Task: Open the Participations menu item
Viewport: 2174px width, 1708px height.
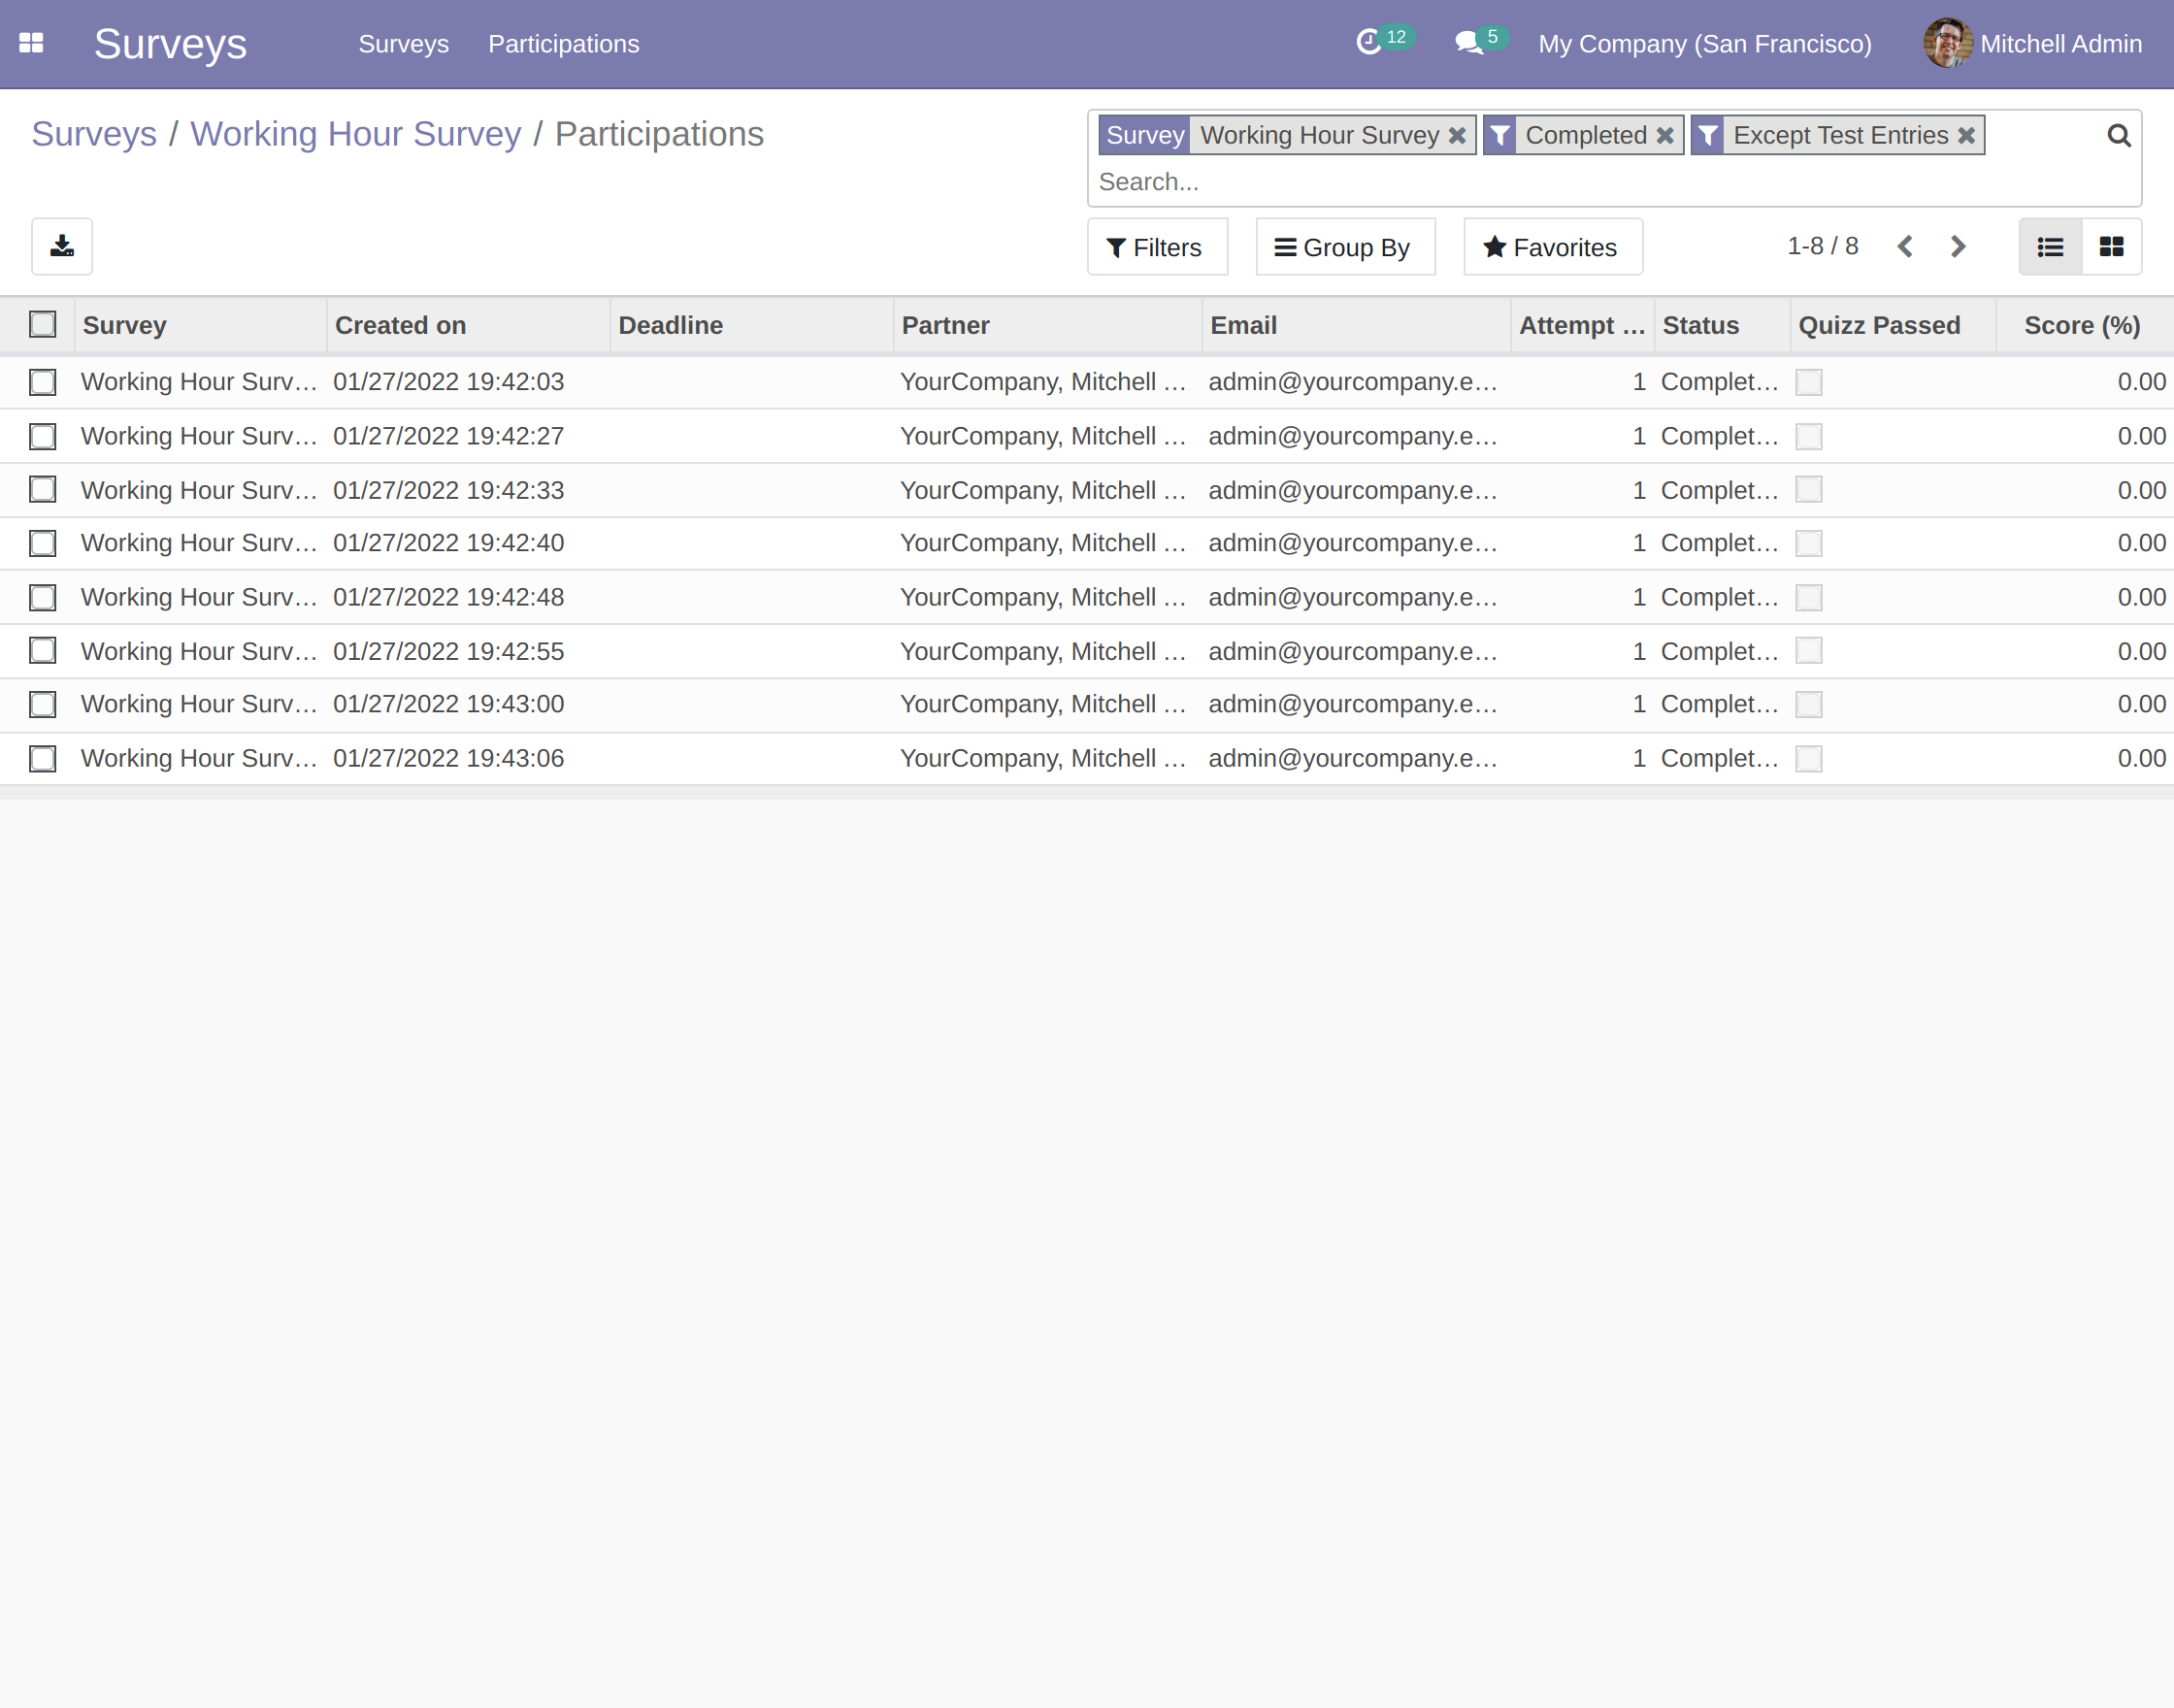Action: click(x=563, y=43)
